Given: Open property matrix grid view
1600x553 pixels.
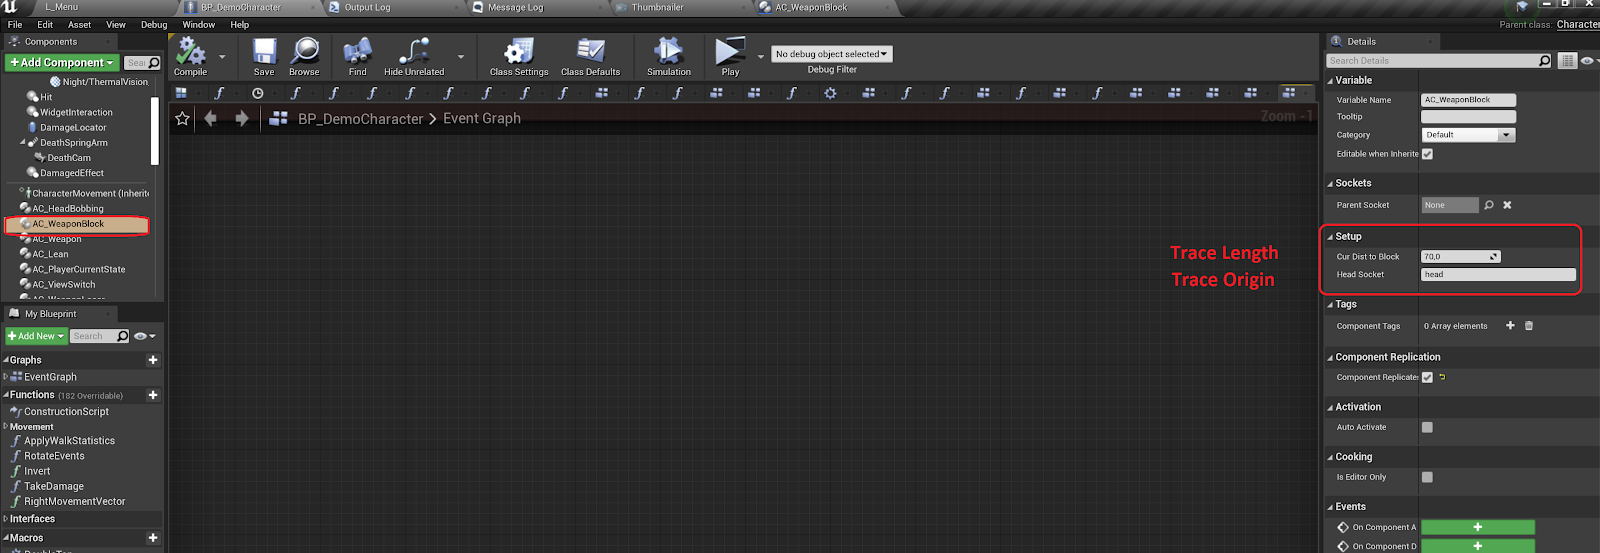Looking at the screenshot, I should (1567, 61).
